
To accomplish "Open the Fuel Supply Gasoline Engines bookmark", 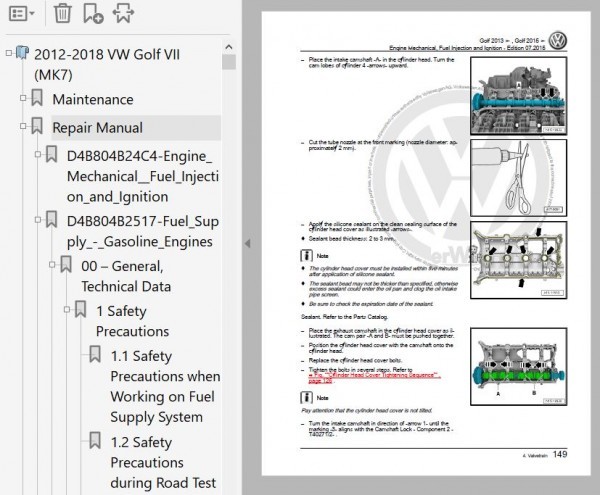I will click(143, 231).
